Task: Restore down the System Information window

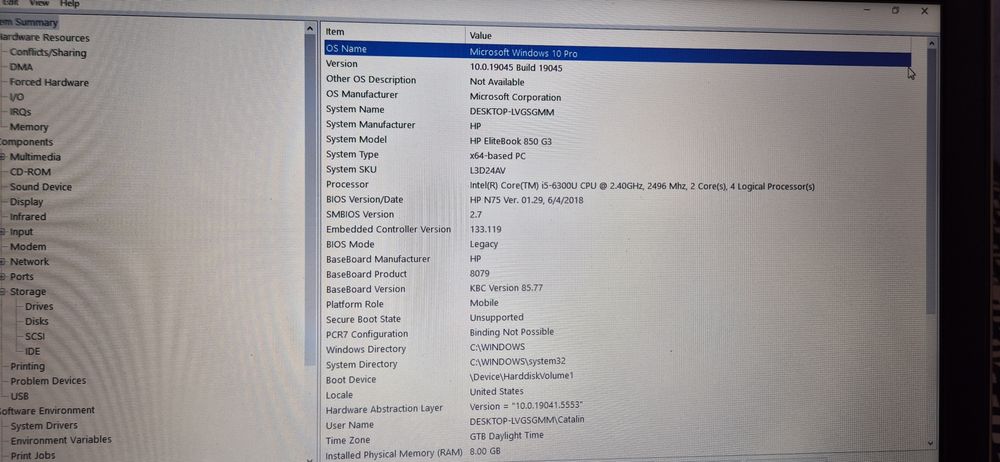Action: (895, 10)
